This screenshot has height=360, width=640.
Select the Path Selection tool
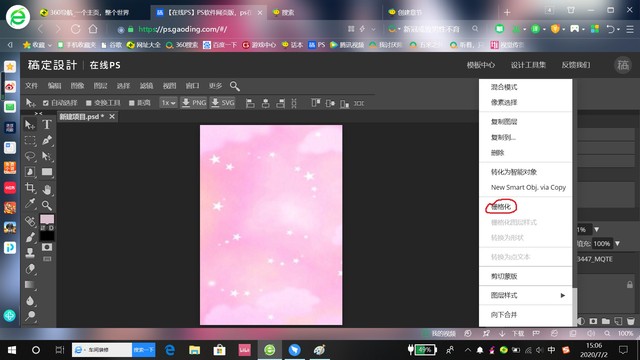[x=47, y=156]
